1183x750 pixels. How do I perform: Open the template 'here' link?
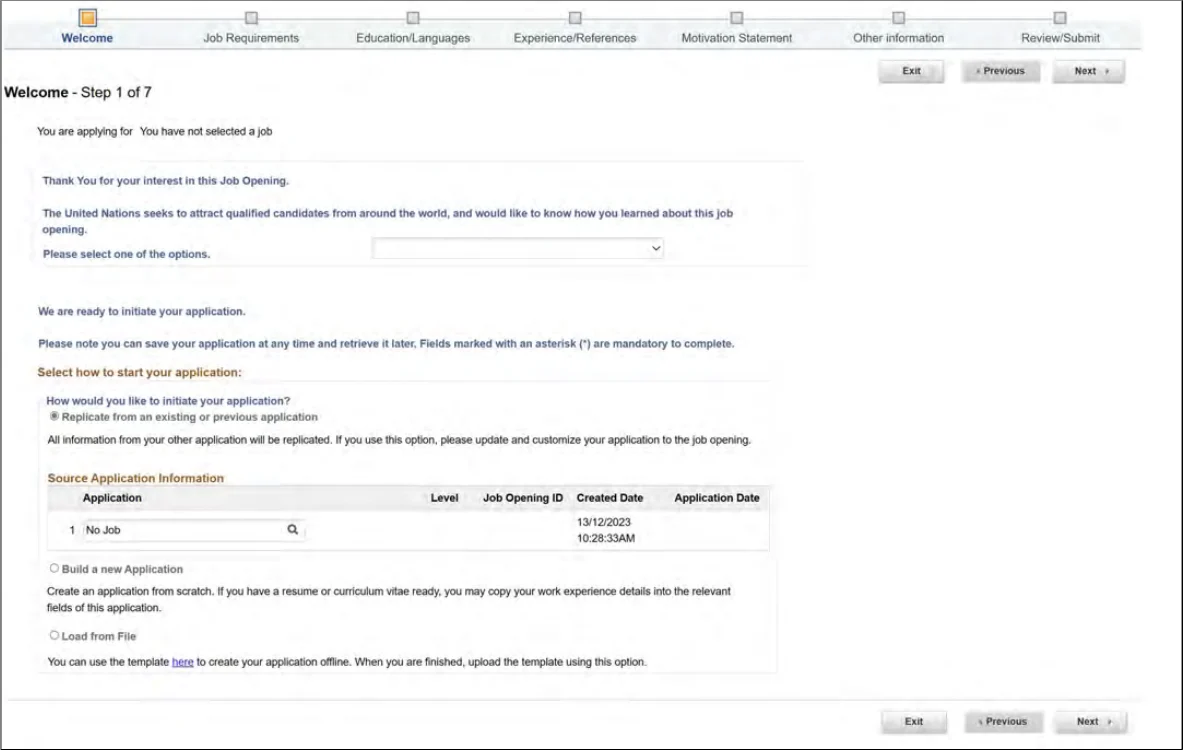[183, 662]
